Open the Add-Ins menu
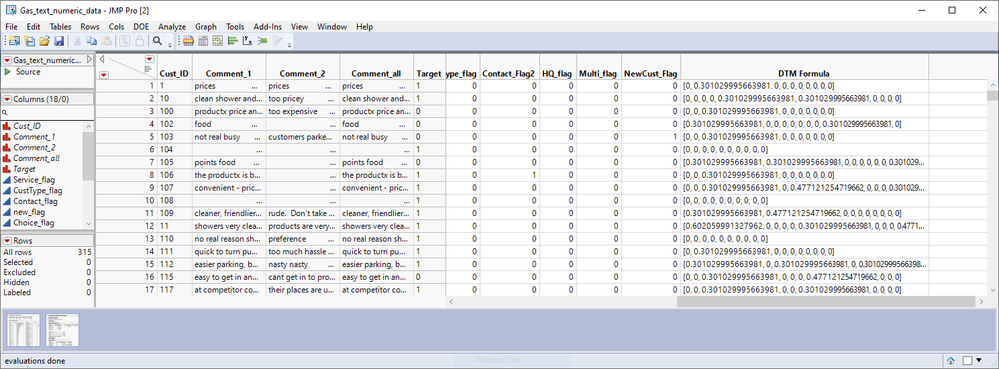999x369 pixels. [x=268, y=27]
